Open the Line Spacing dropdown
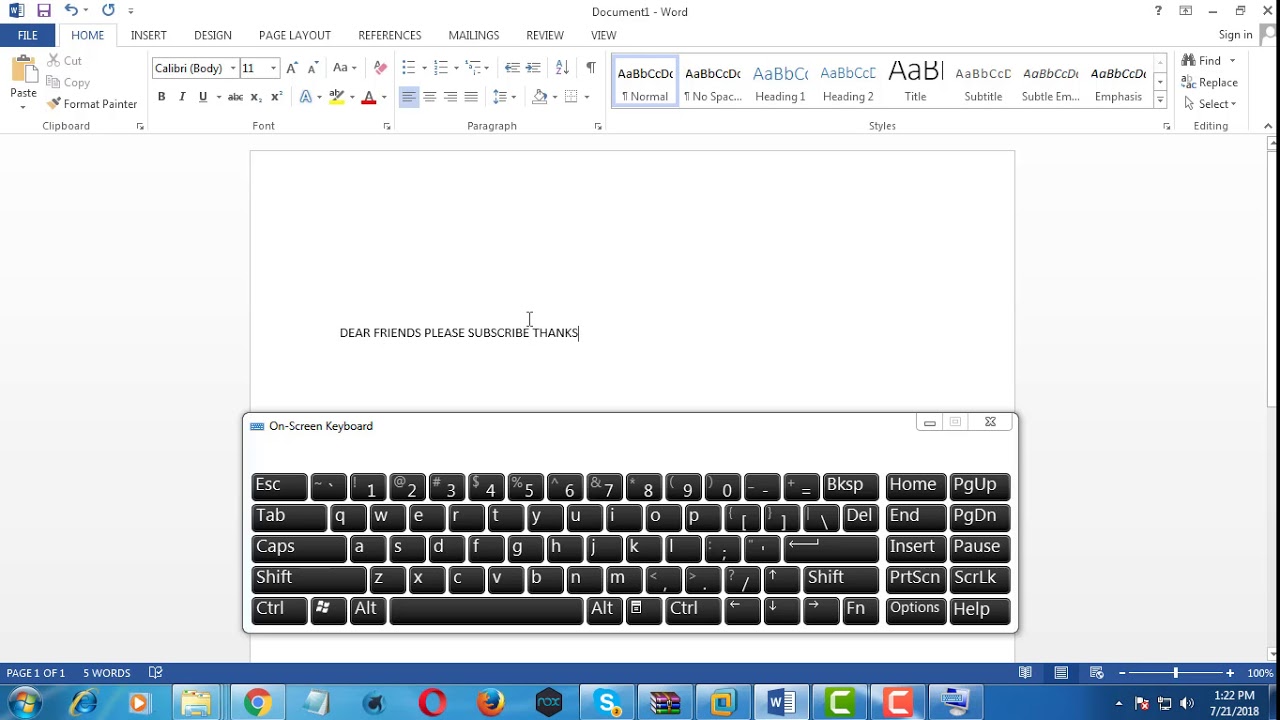This screenshot has height=720, width=1280. tap(504, 97)
